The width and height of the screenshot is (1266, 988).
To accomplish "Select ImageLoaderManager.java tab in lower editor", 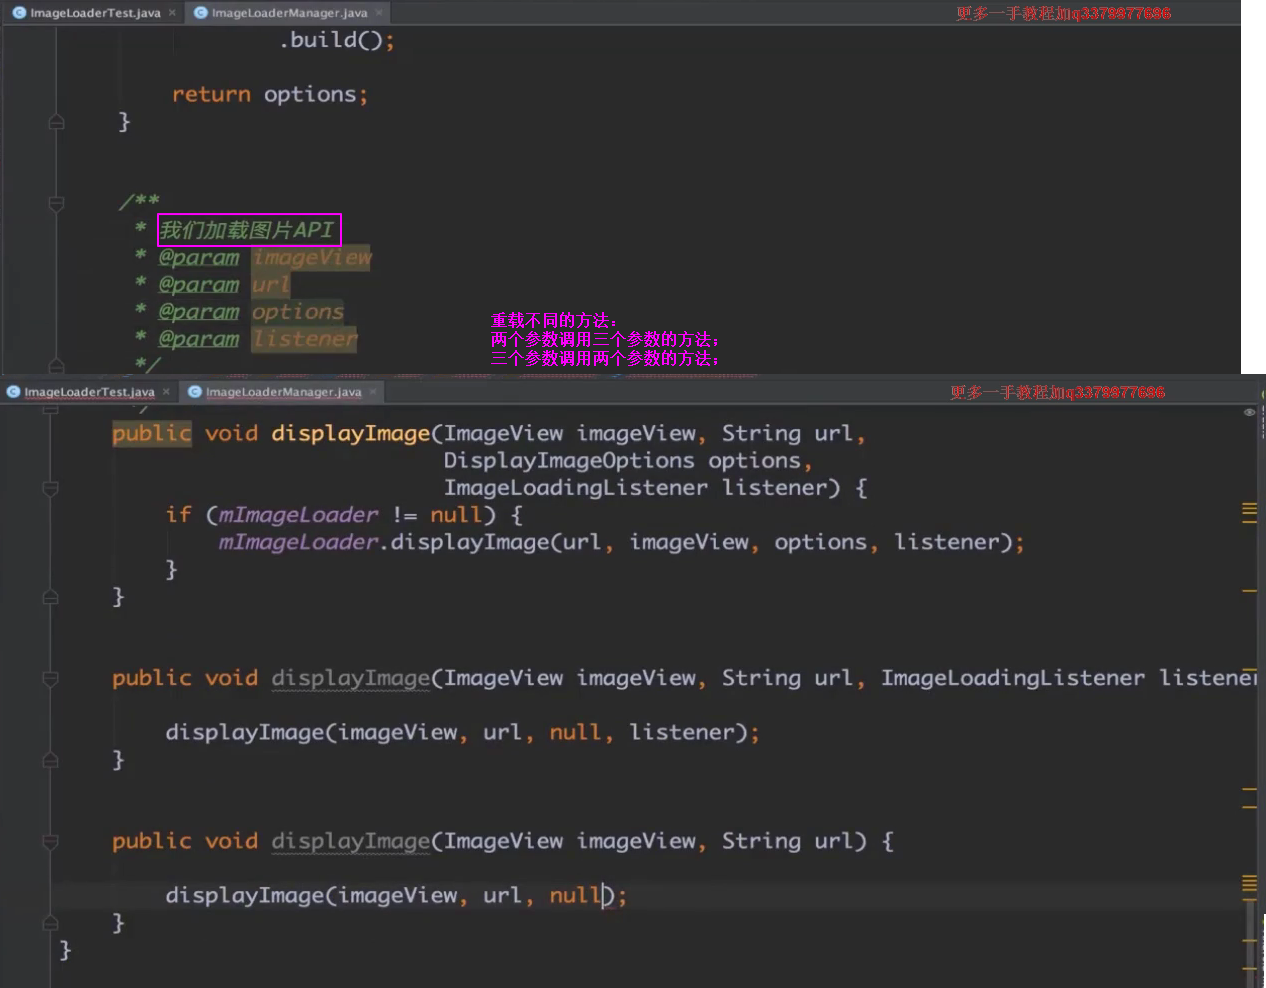I will (x=283, y=392).
